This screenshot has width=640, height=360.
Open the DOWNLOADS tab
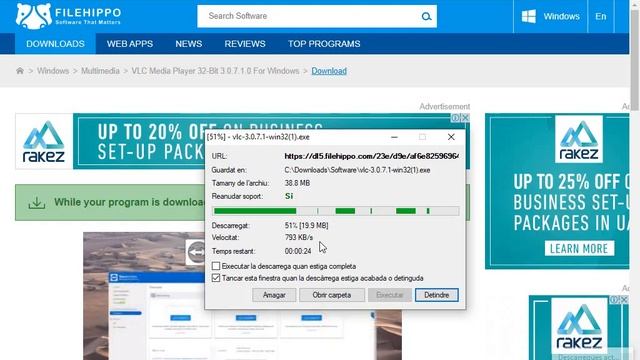tap(56, 44)
